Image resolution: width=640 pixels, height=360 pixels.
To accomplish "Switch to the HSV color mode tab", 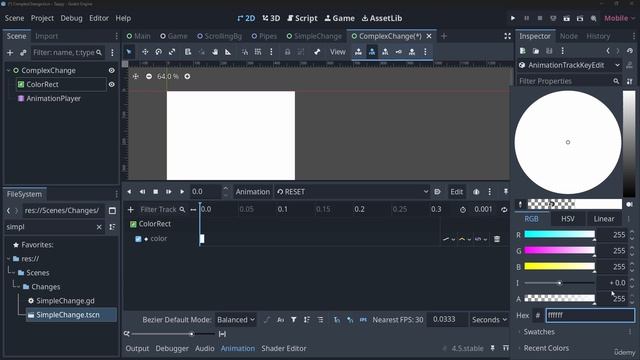I will 568,219.
